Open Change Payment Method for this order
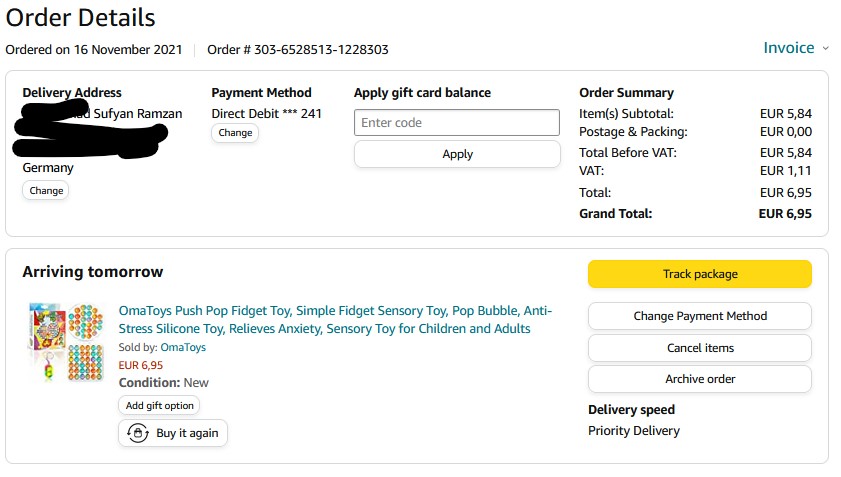Viewport: 841px width, 477px height. [699, 316]
